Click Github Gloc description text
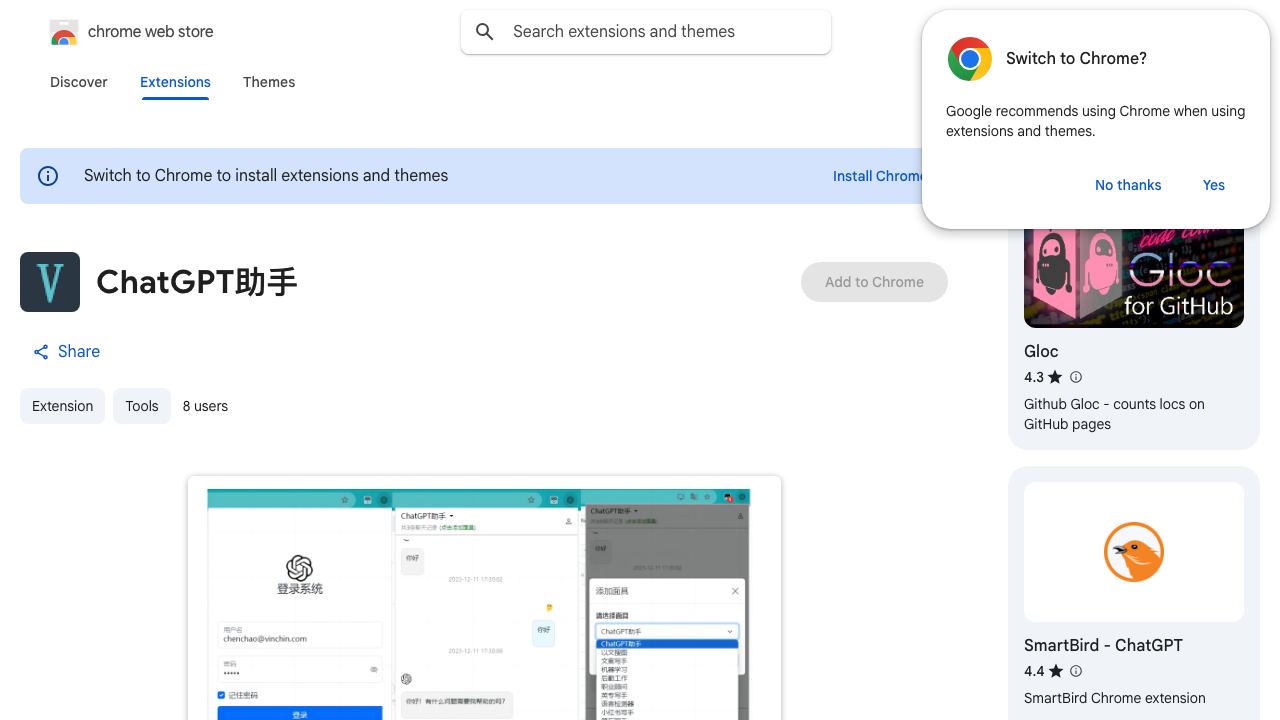The image size is (1280, 720). [x=1114, y=414]
